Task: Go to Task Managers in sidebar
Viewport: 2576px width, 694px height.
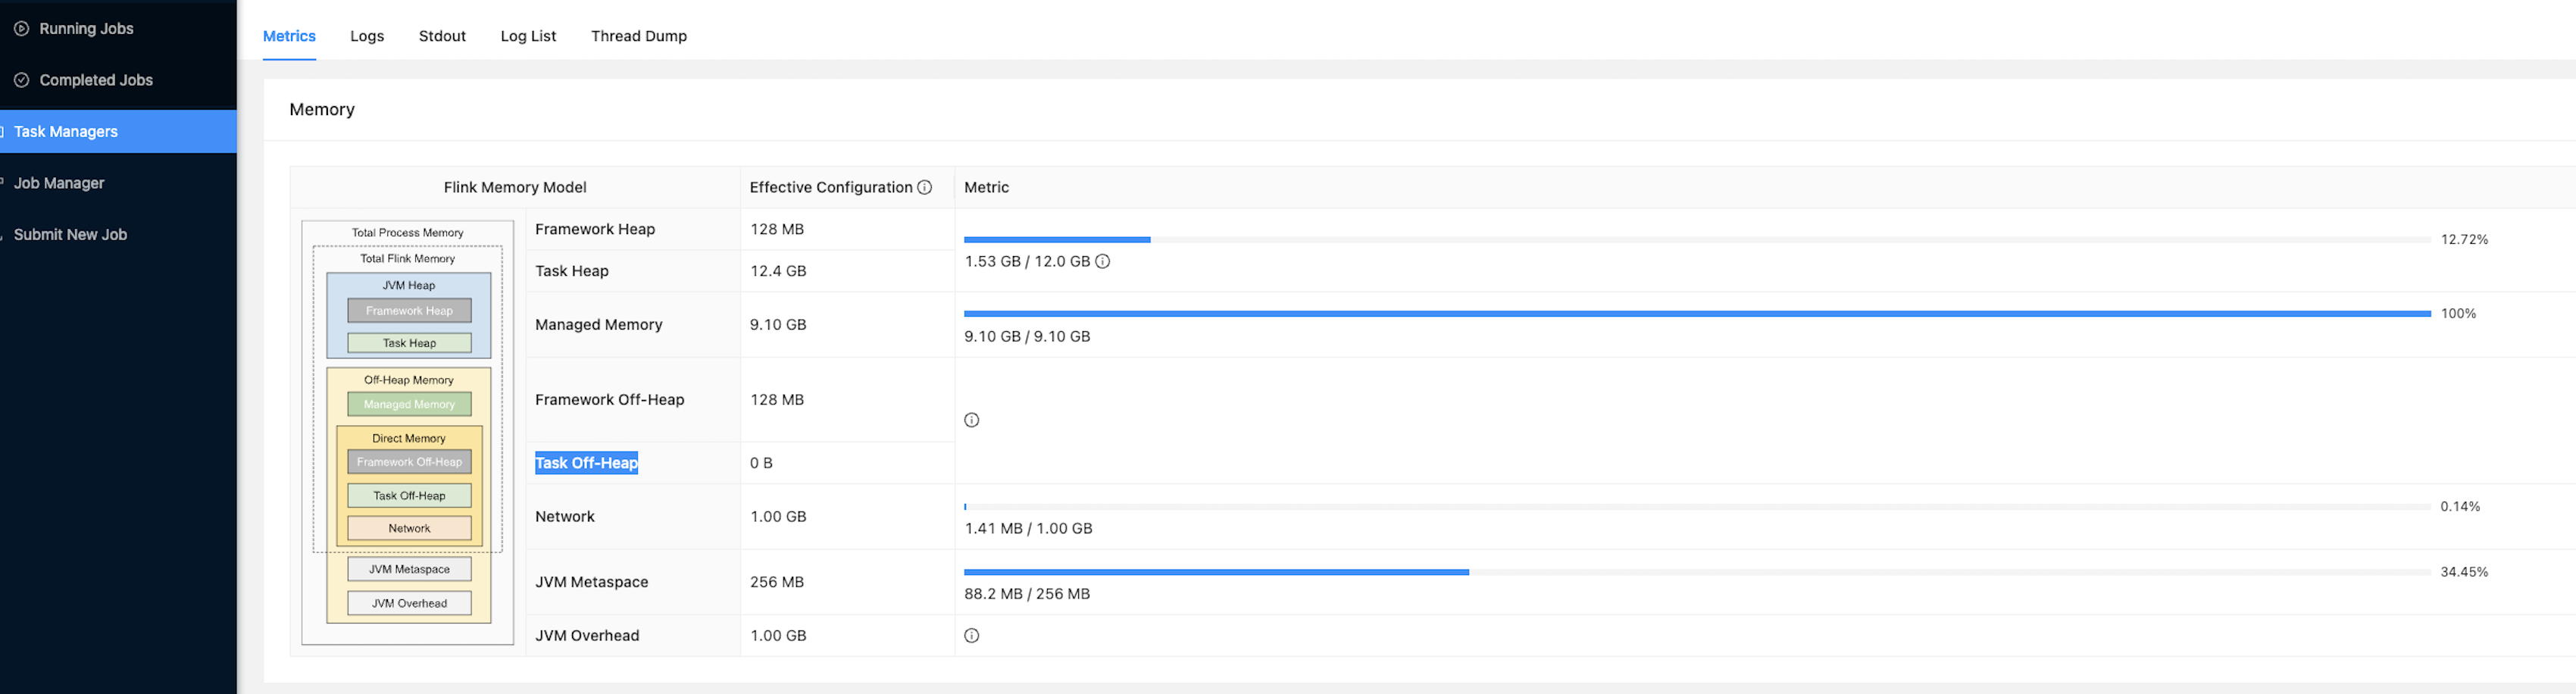Action: click(66, 132)
